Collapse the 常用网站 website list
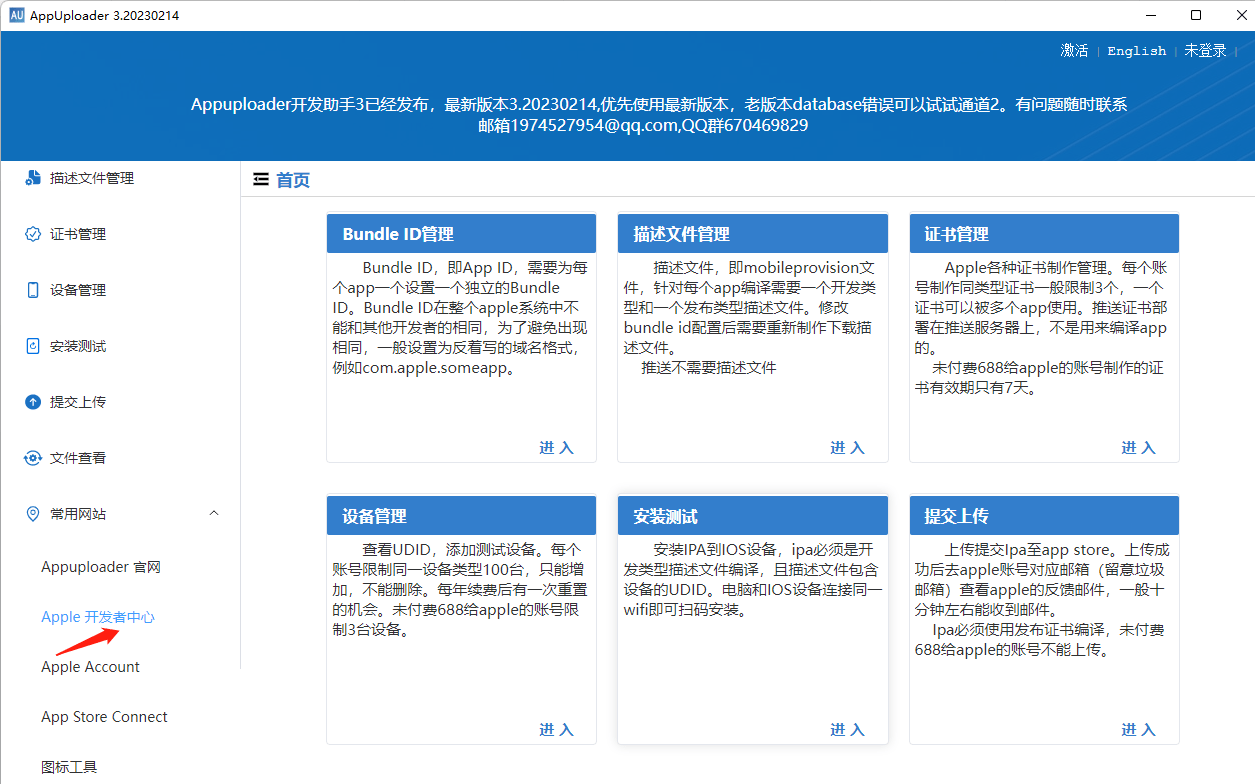 point(213,512)
